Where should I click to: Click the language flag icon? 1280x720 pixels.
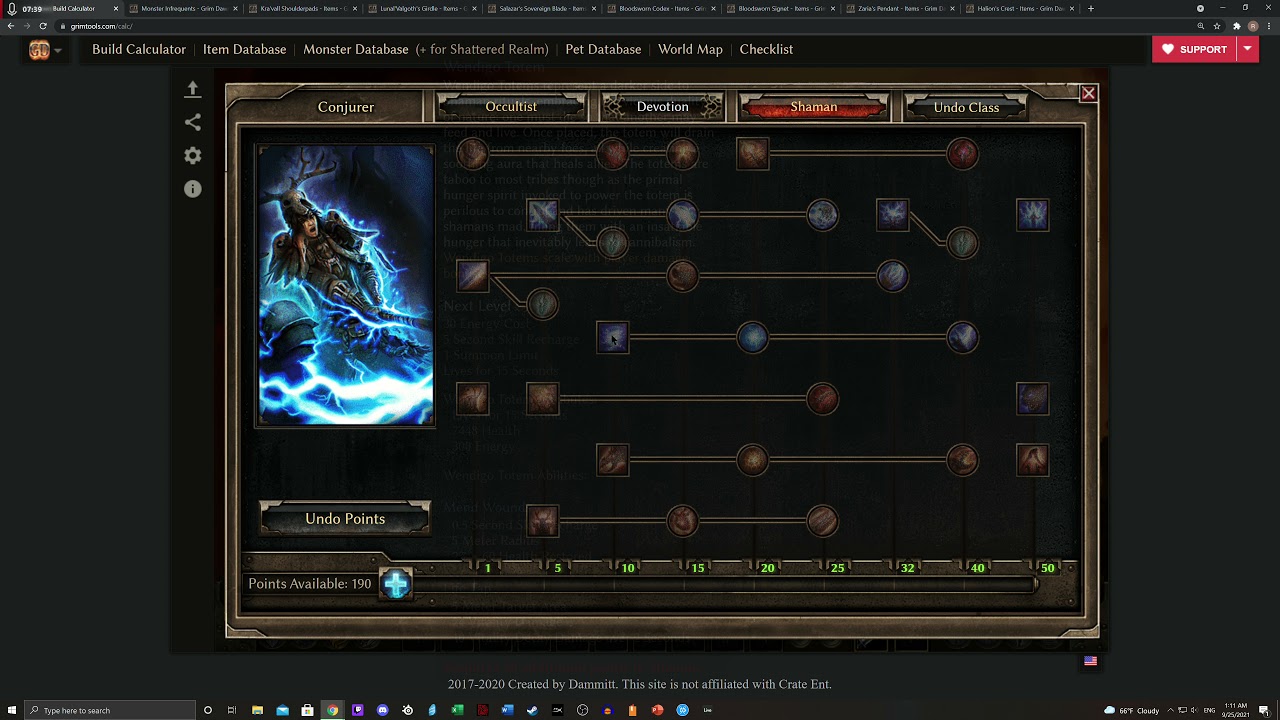[1091, 661]
